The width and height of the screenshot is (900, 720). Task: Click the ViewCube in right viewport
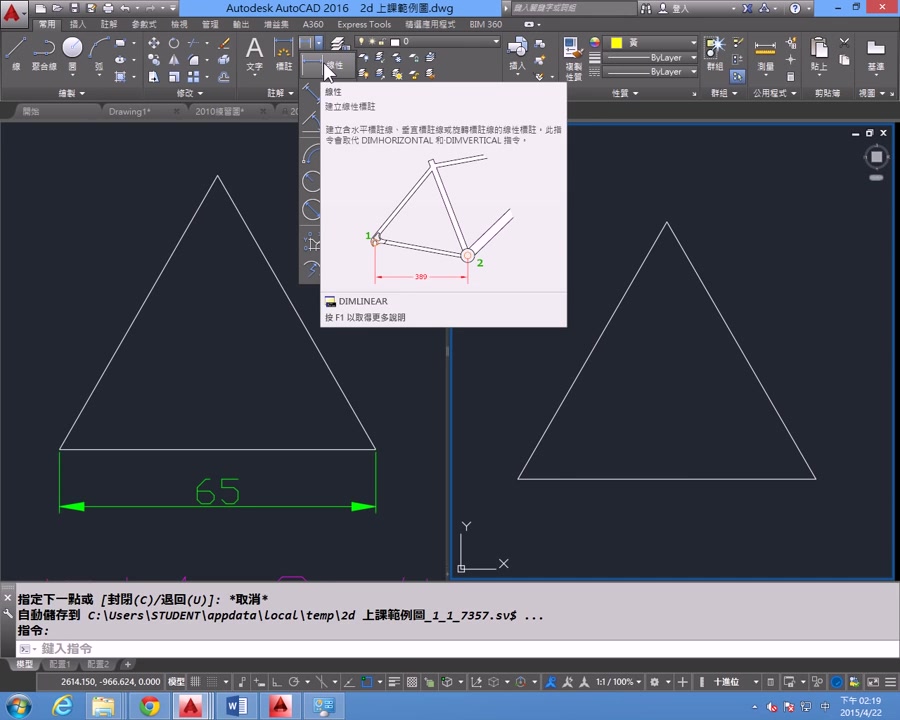tap(876, 157)
